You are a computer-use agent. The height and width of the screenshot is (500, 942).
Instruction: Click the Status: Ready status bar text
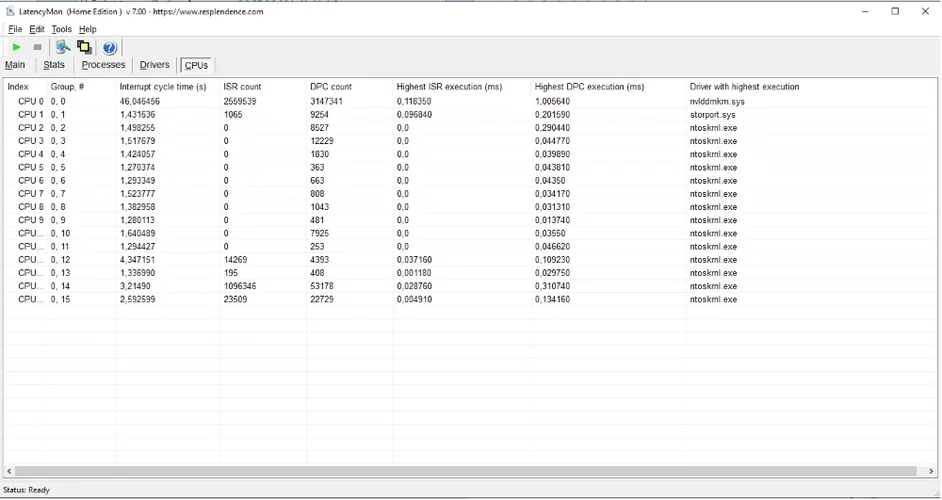[x=26, y=490]
